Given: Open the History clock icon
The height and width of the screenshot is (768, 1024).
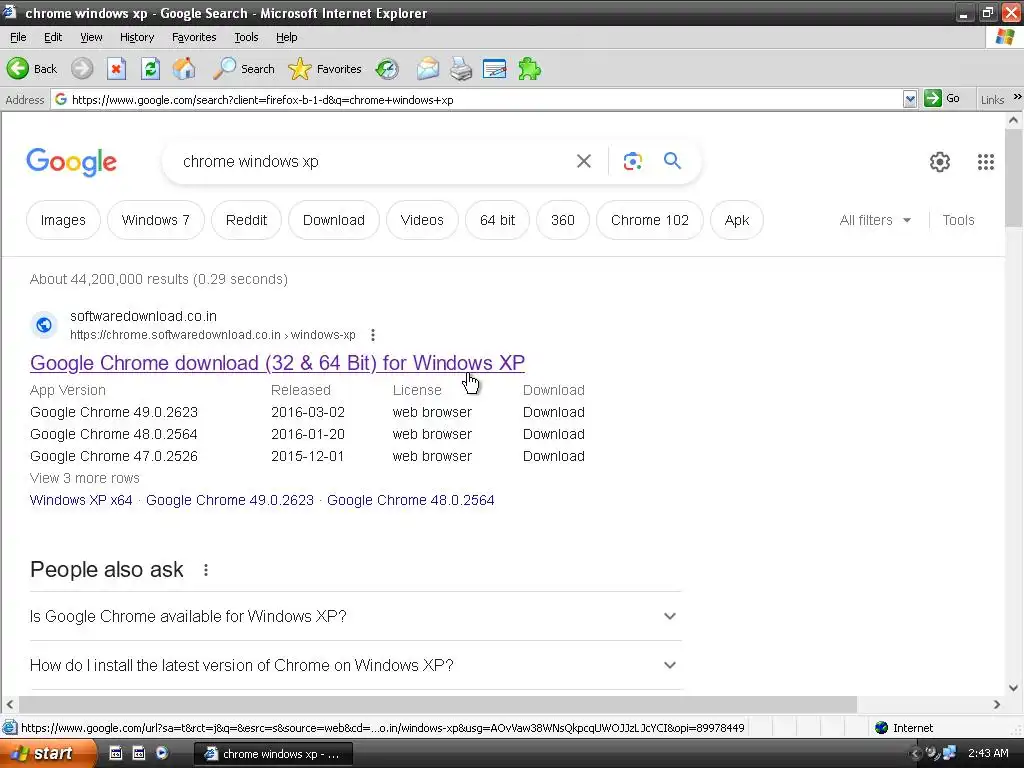Looking at the screenshot, I should (387, 69).
